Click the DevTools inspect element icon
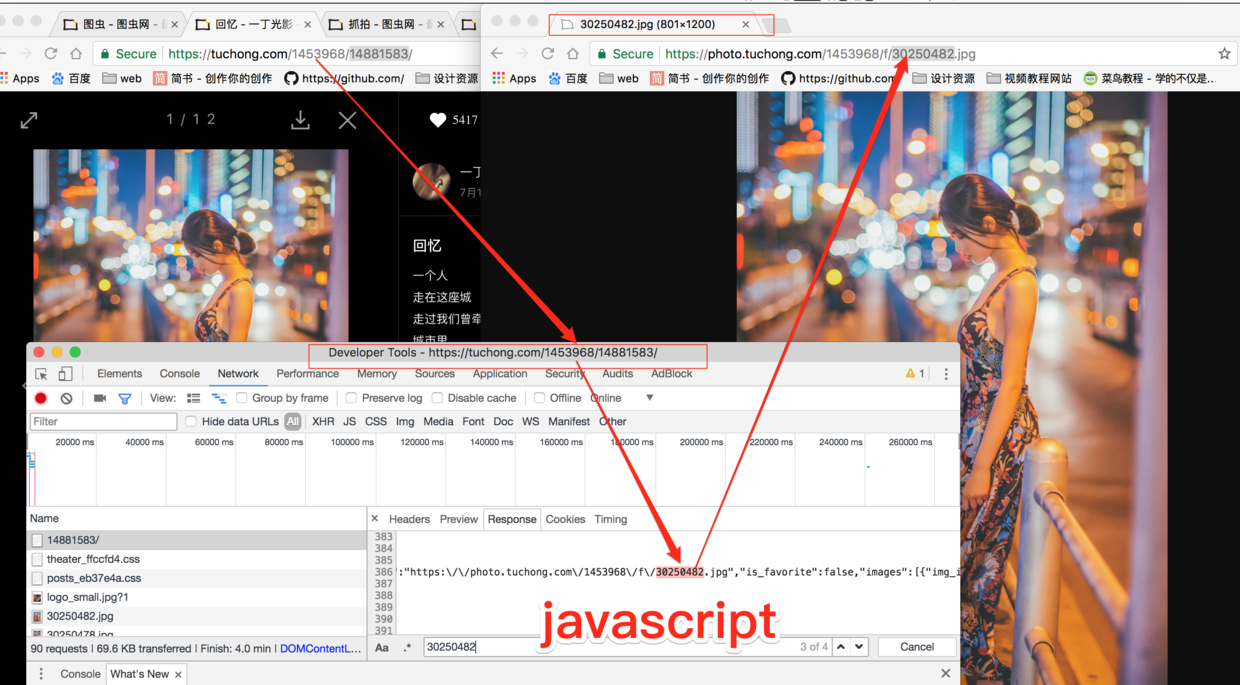Viewport: 1240px width, 685px height. pyautogui.click(x=41, y=374)
